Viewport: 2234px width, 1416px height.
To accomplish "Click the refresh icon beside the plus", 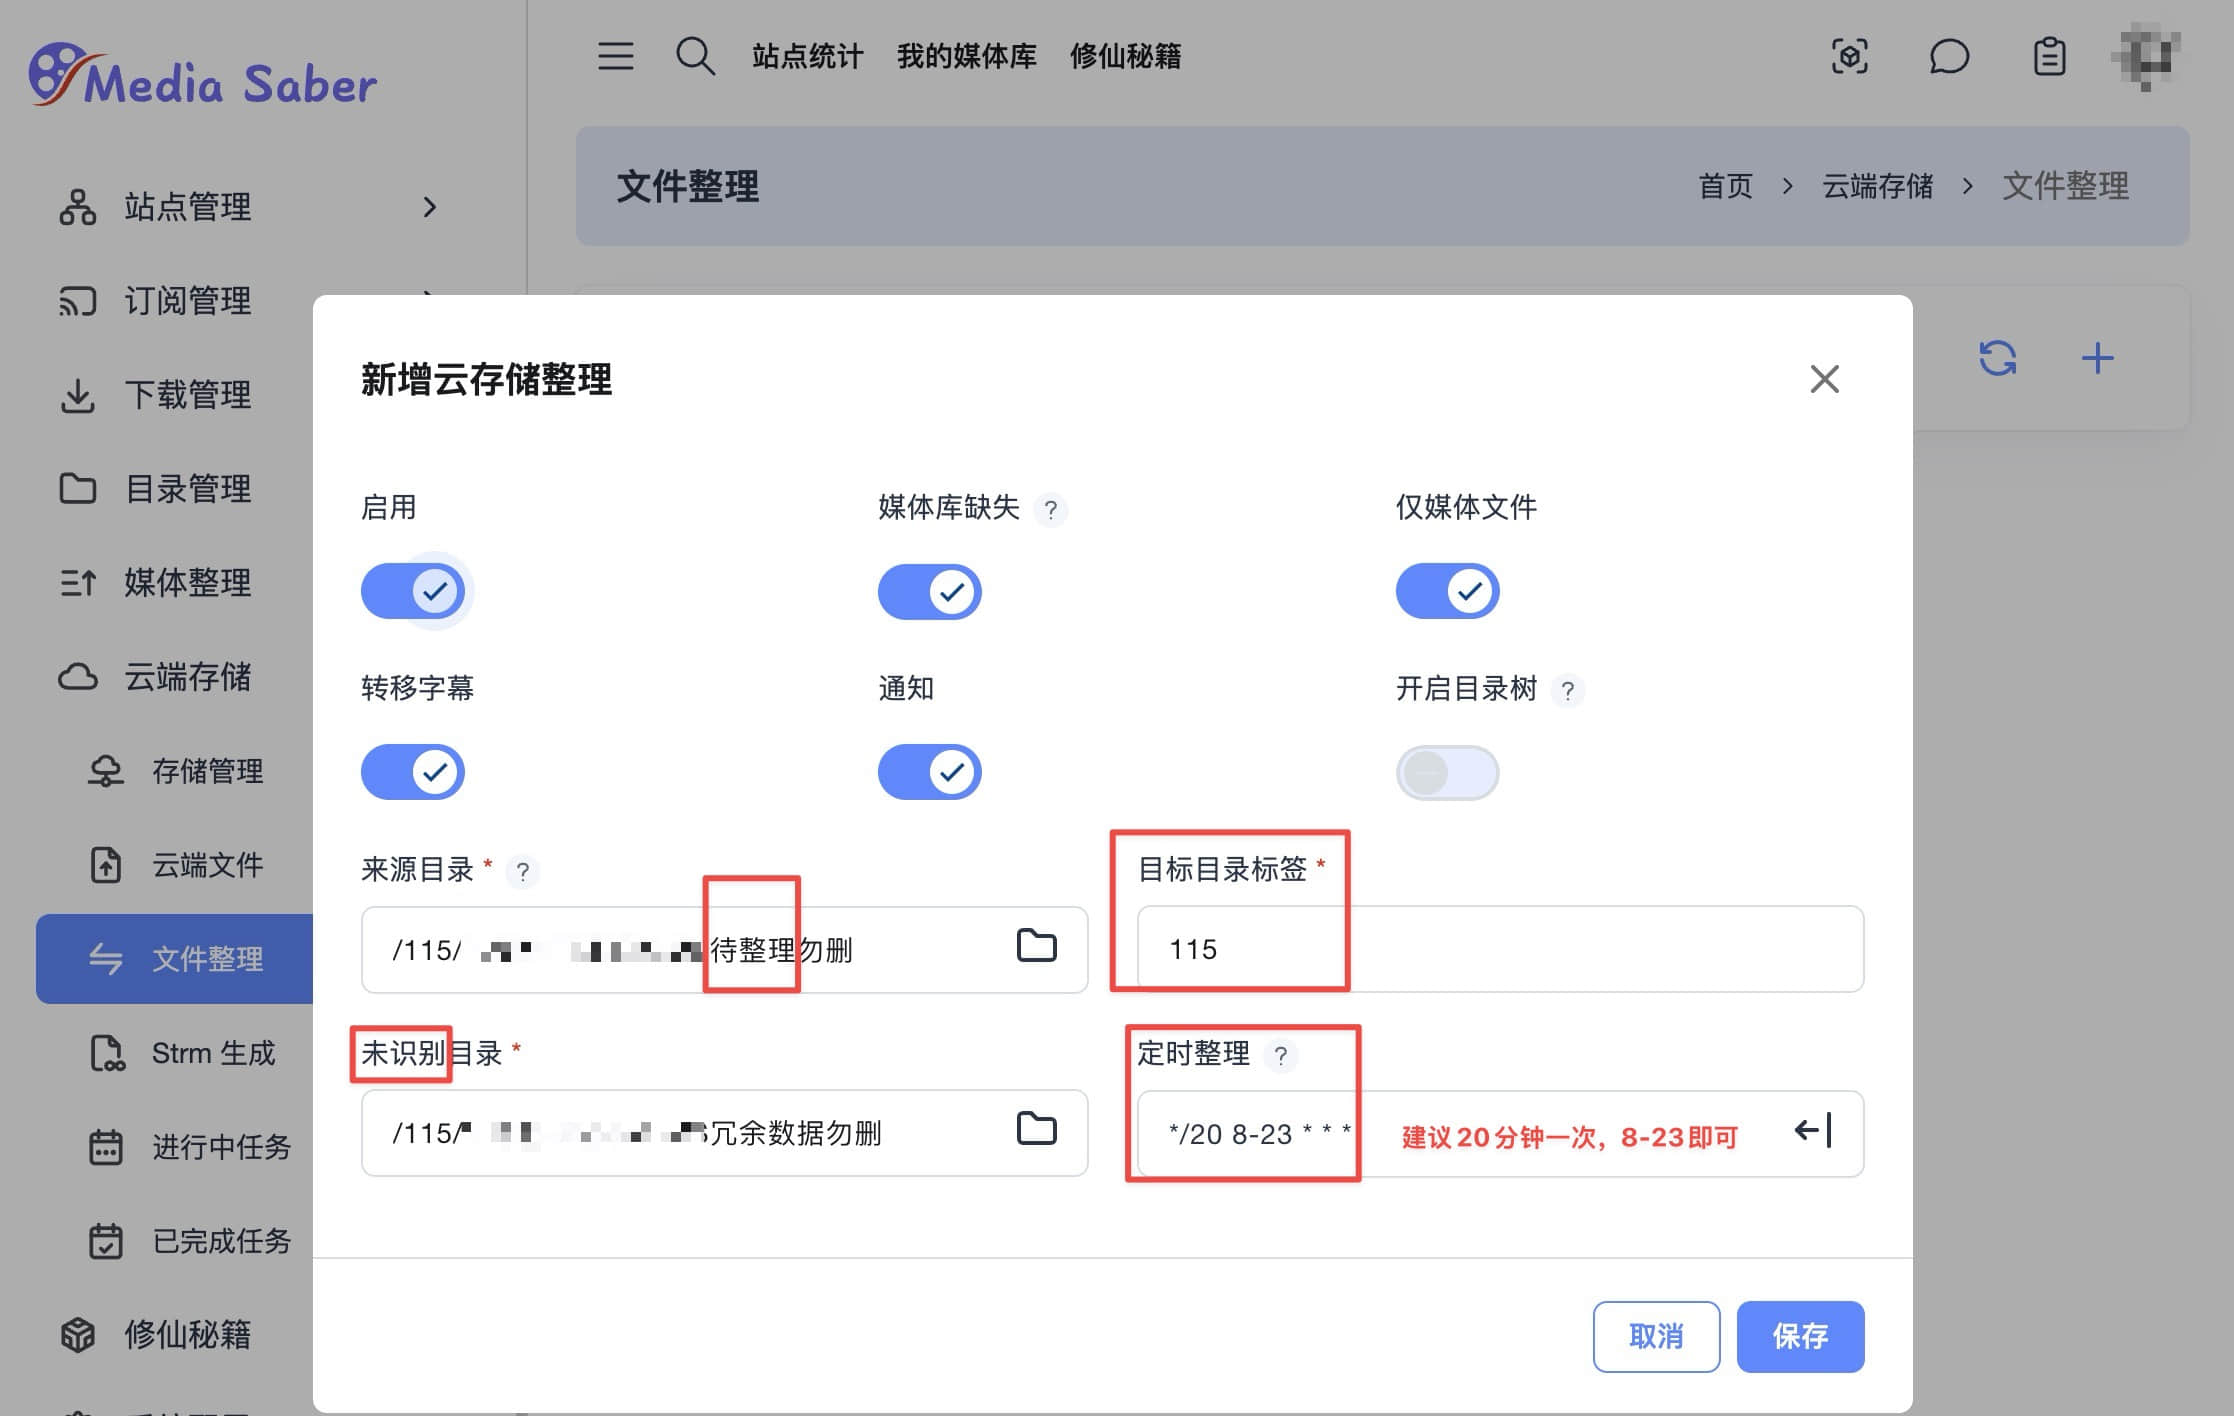I will [1997, 358].
